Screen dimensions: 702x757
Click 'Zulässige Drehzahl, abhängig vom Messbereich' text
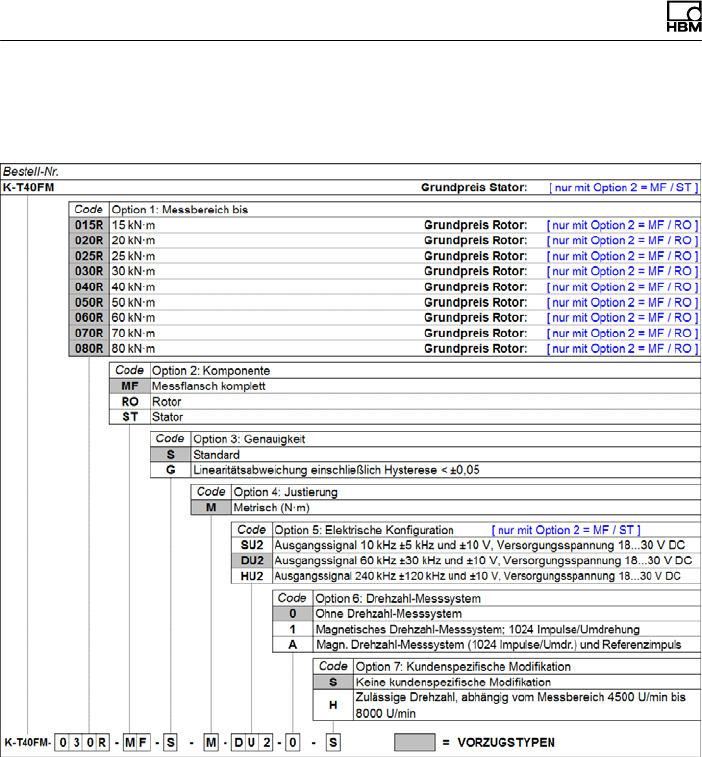(520, 705)
